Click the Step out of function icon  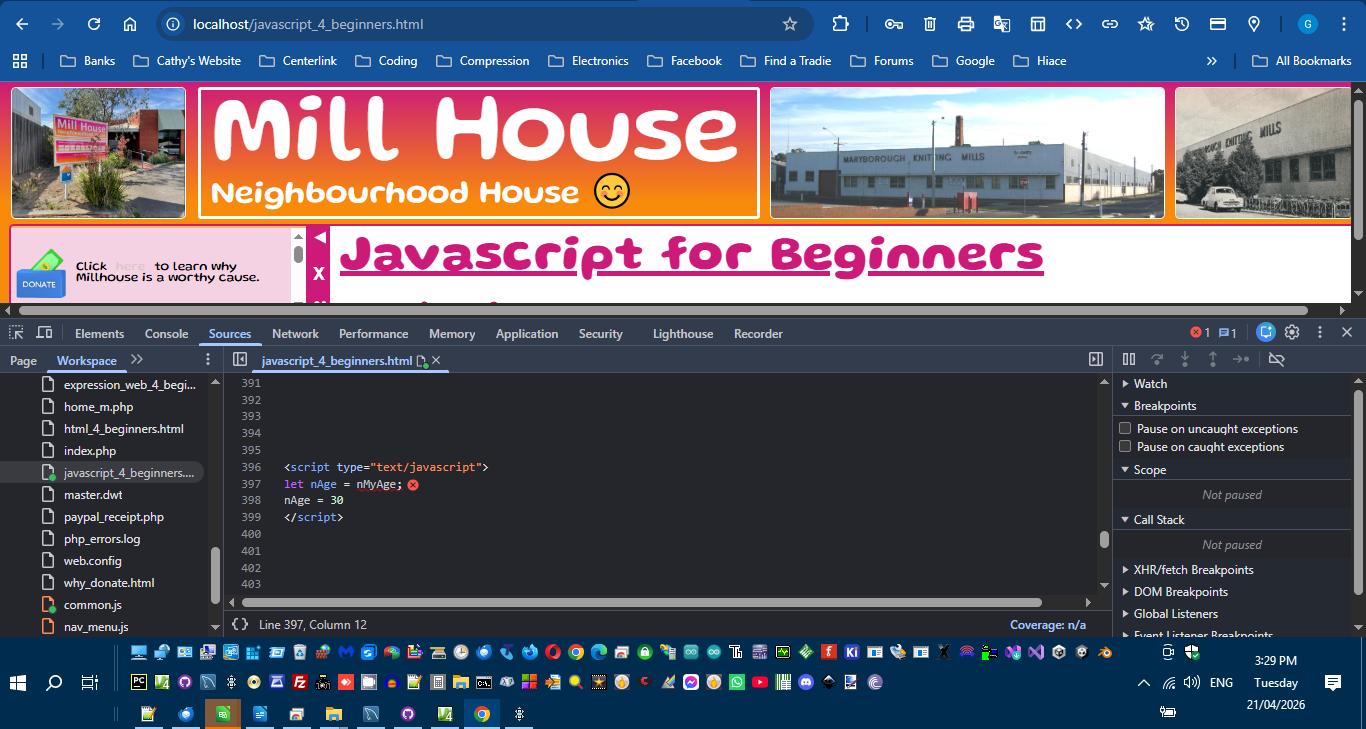1213,359
